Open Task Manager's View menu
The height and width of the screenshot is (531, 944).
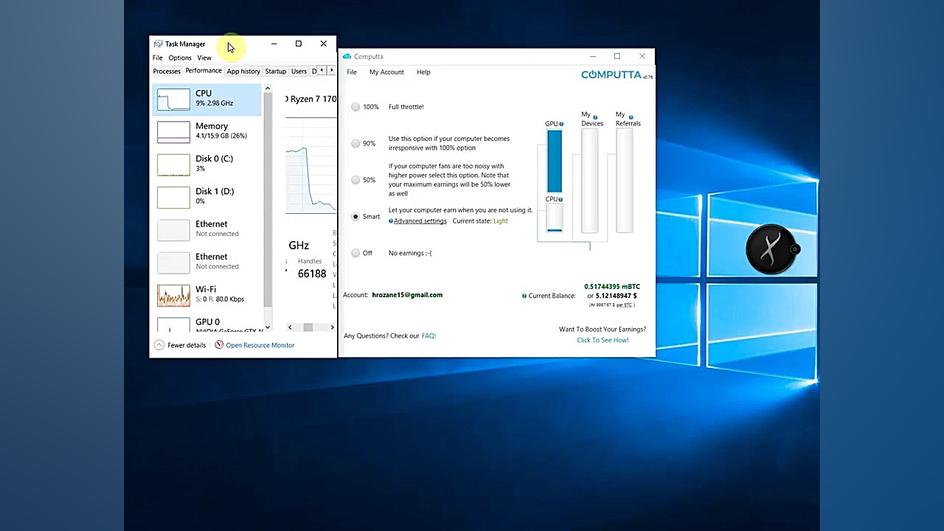click(x=204, y=58)
